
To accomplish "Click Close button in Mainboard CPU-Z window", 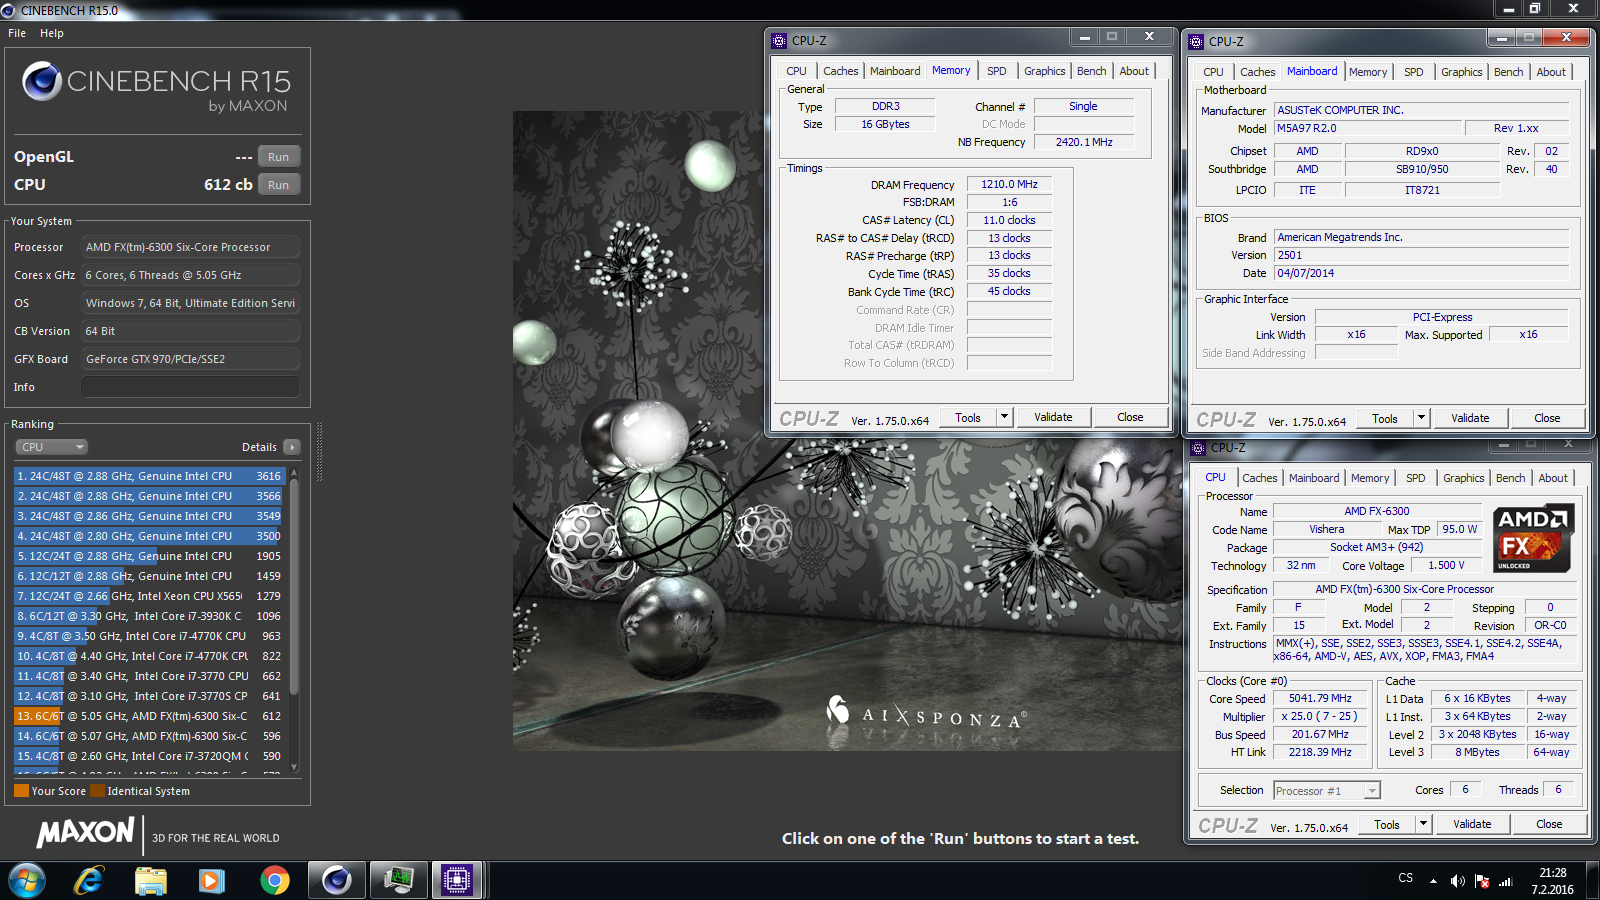I will [1547, 419].
